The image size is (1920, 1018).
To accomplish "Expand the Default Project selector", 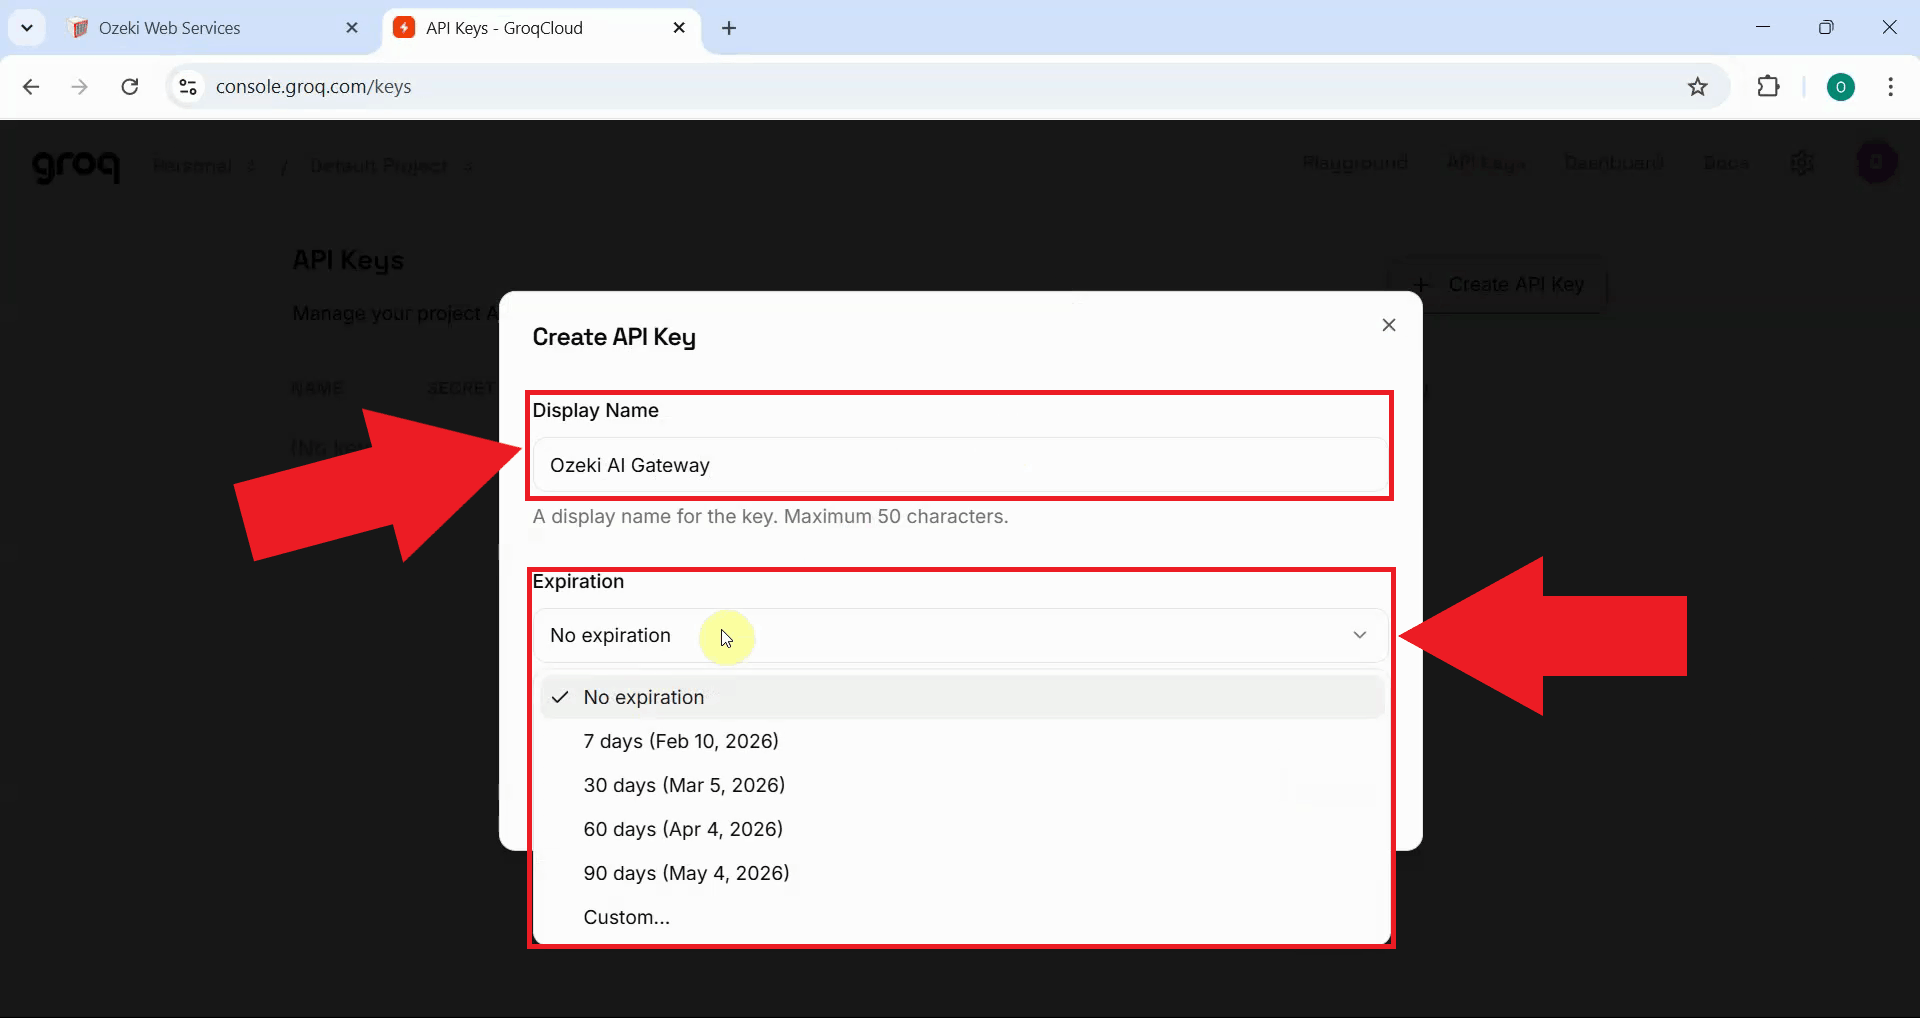I will (x=468, y=166).
